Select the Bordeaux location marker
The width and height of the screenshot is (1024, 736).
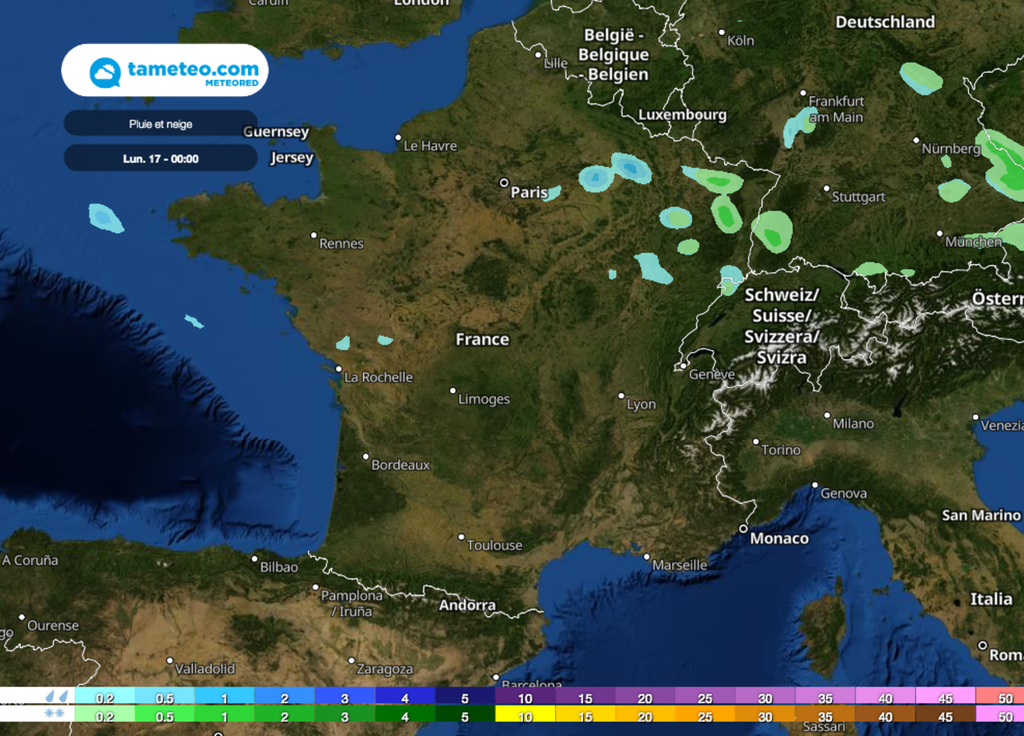[x=365, y=458]
